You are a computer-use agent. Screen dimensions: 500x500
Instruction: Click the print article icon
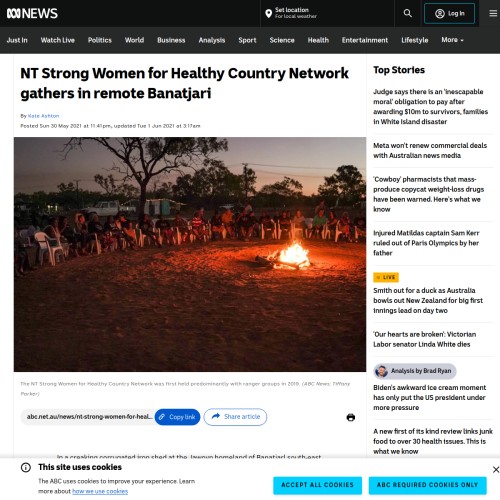(x=351, y=417)
